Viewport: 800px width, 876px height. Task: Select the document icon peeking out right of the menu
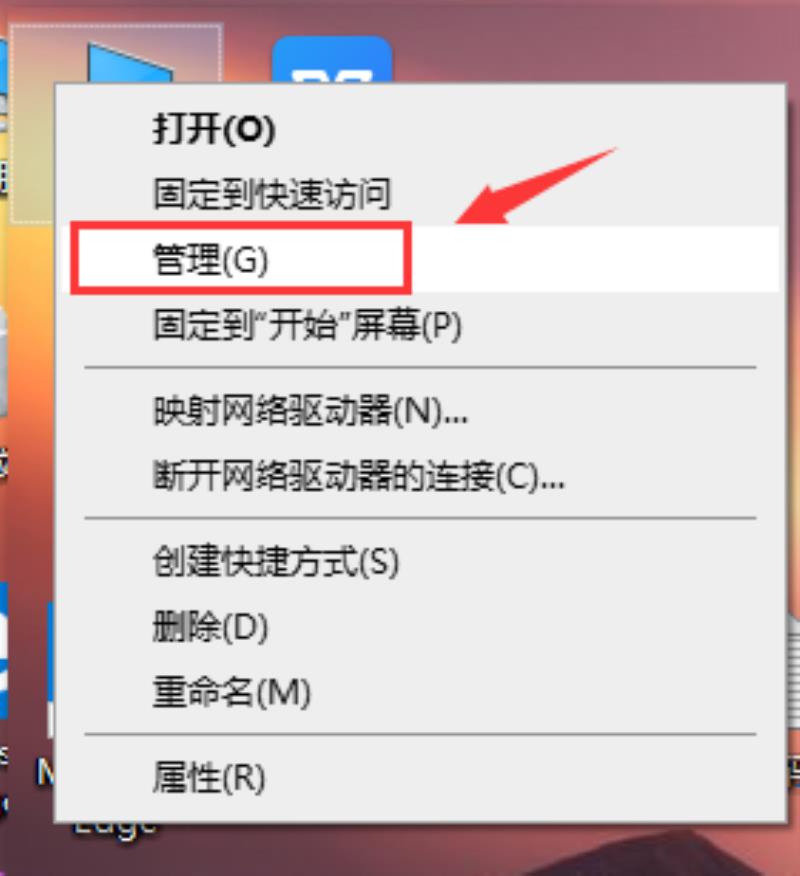tap(793, 670)
